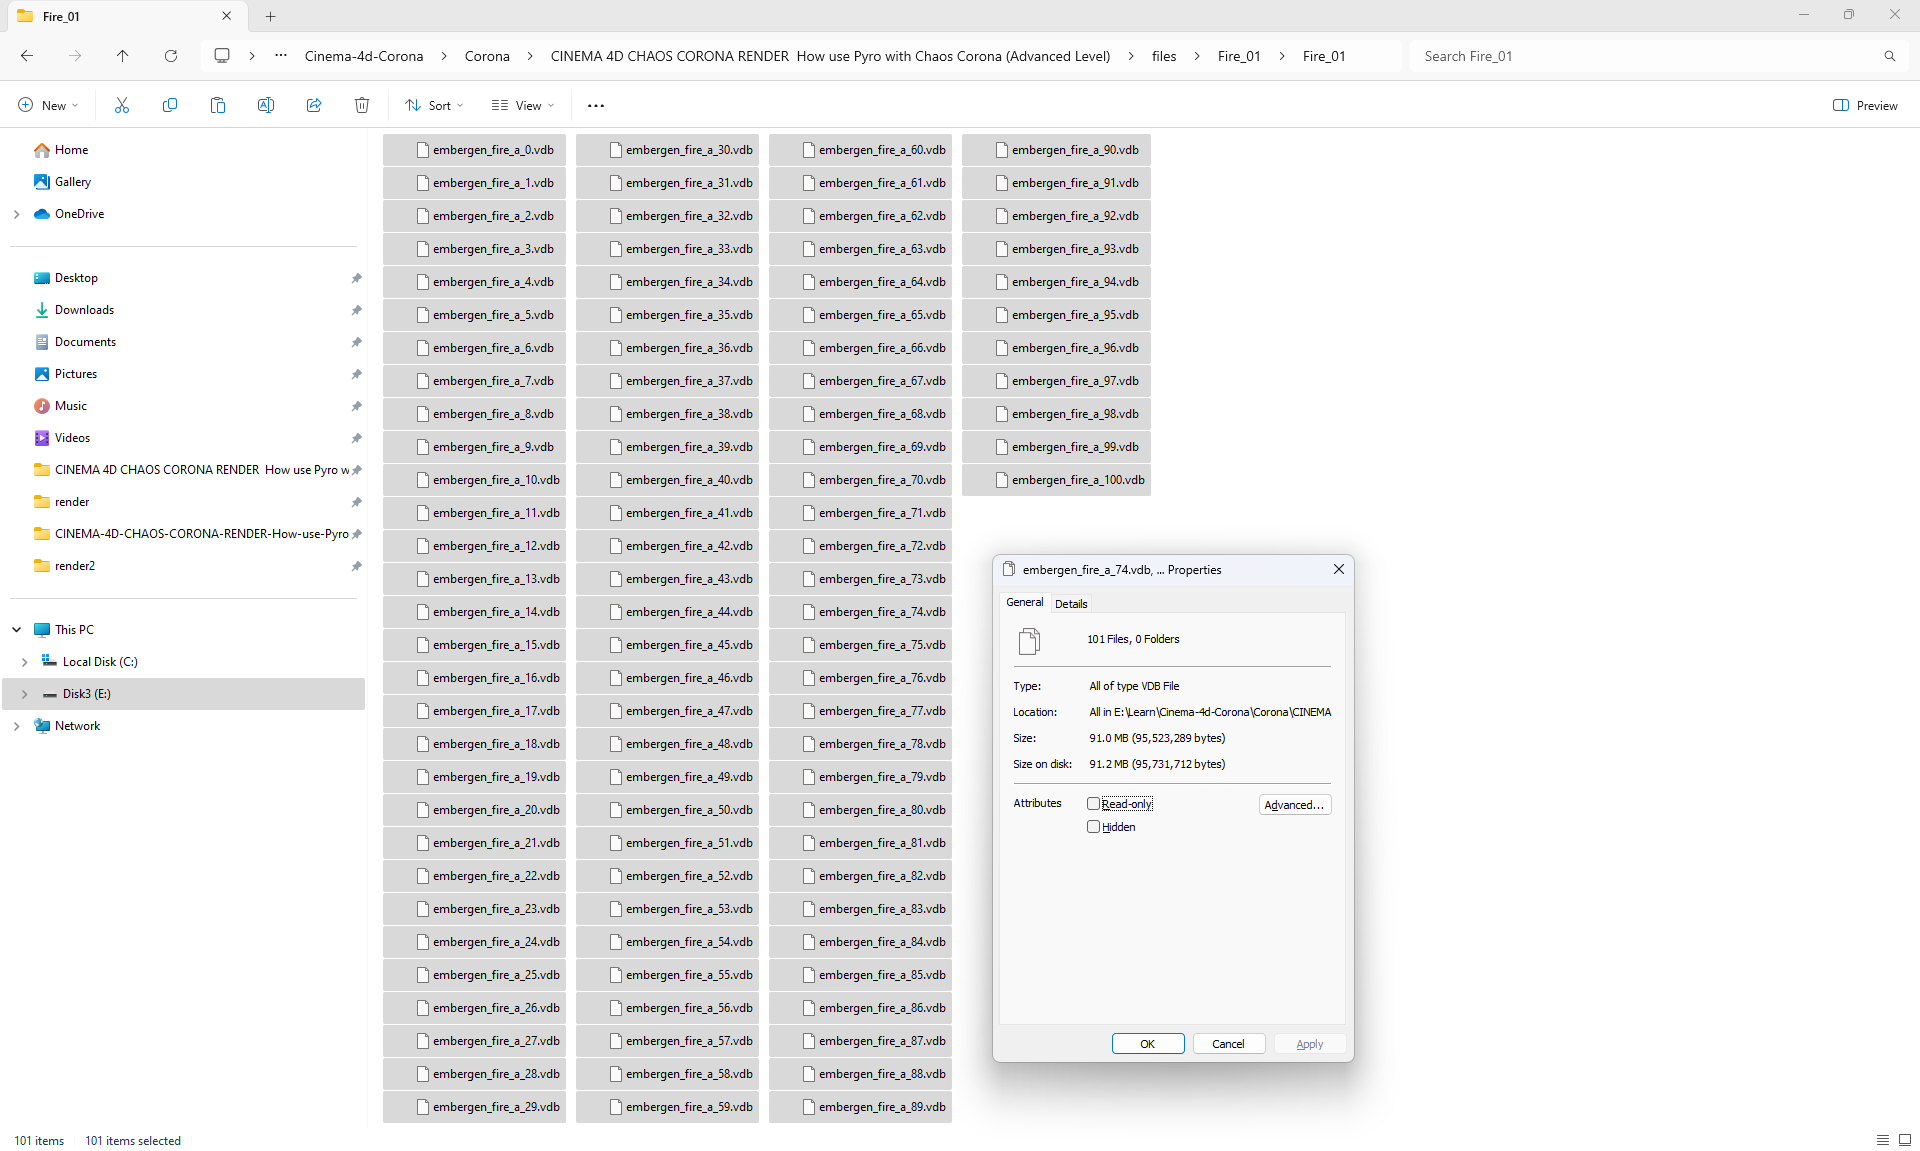
Task: Click the Search Fire_01 input field
Action: tap(1645, 56)
